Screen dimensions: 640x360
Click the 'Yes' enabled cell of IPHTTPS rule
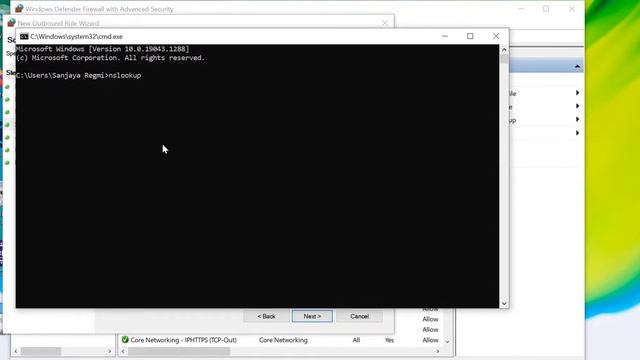click(x=389, y=340)
